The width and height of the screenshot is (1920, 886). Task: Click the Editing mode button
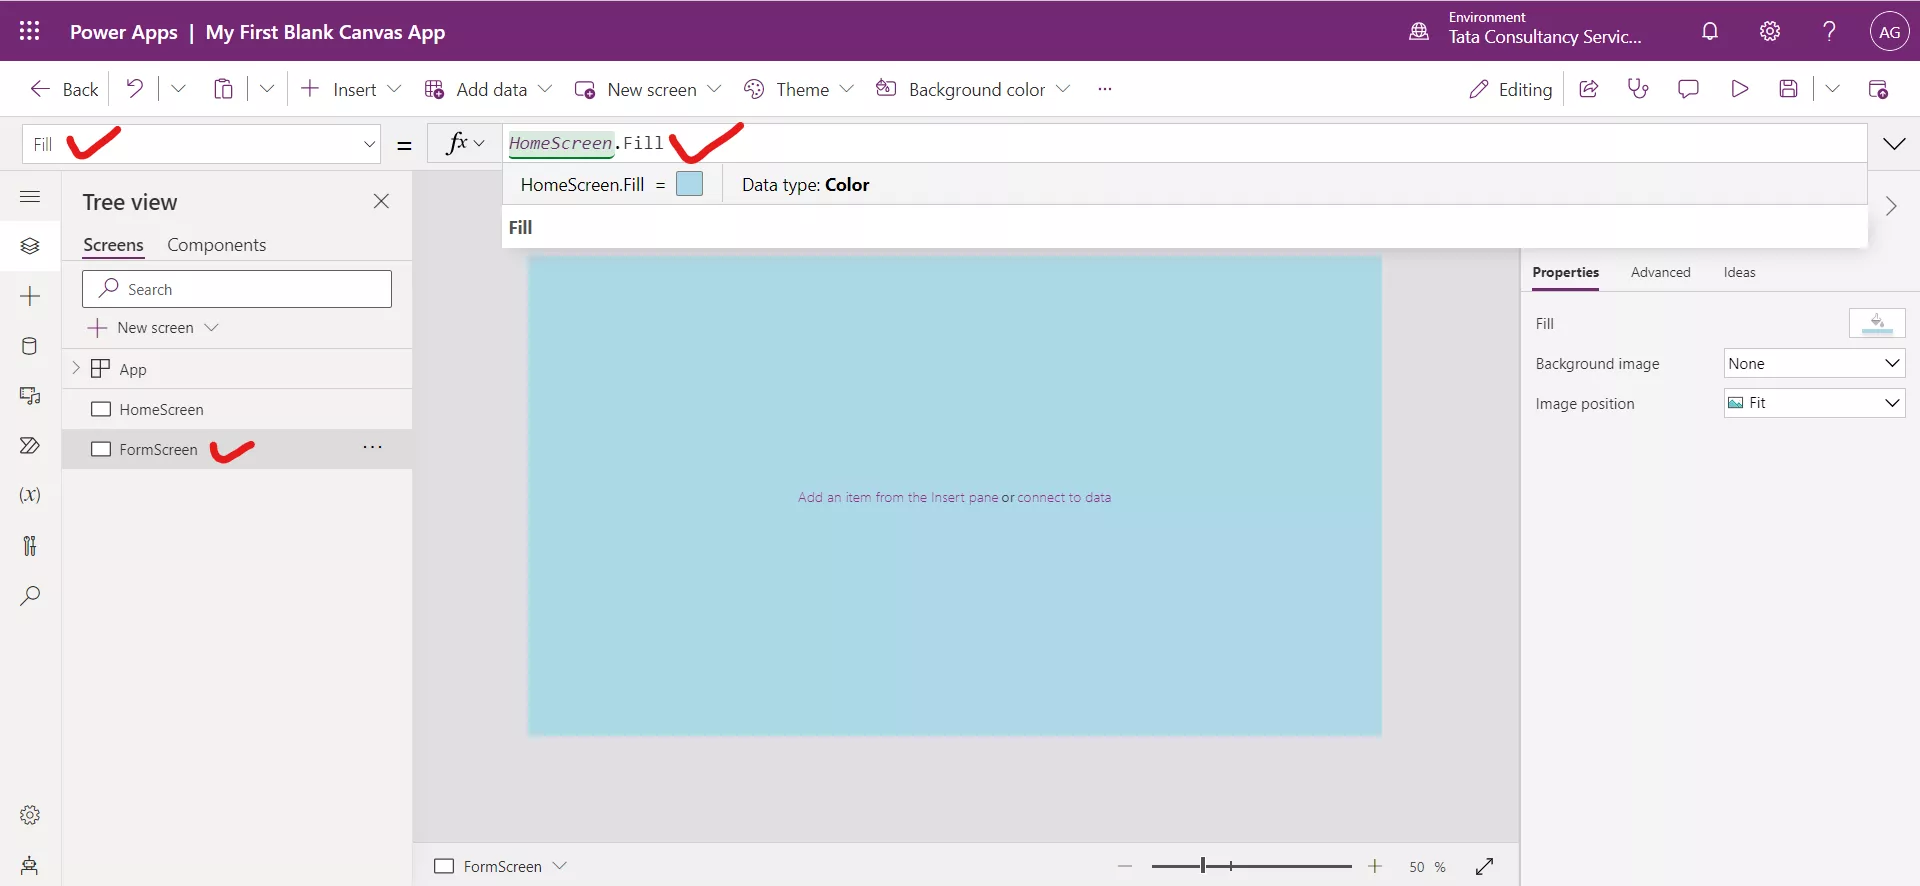[1510, 89]
